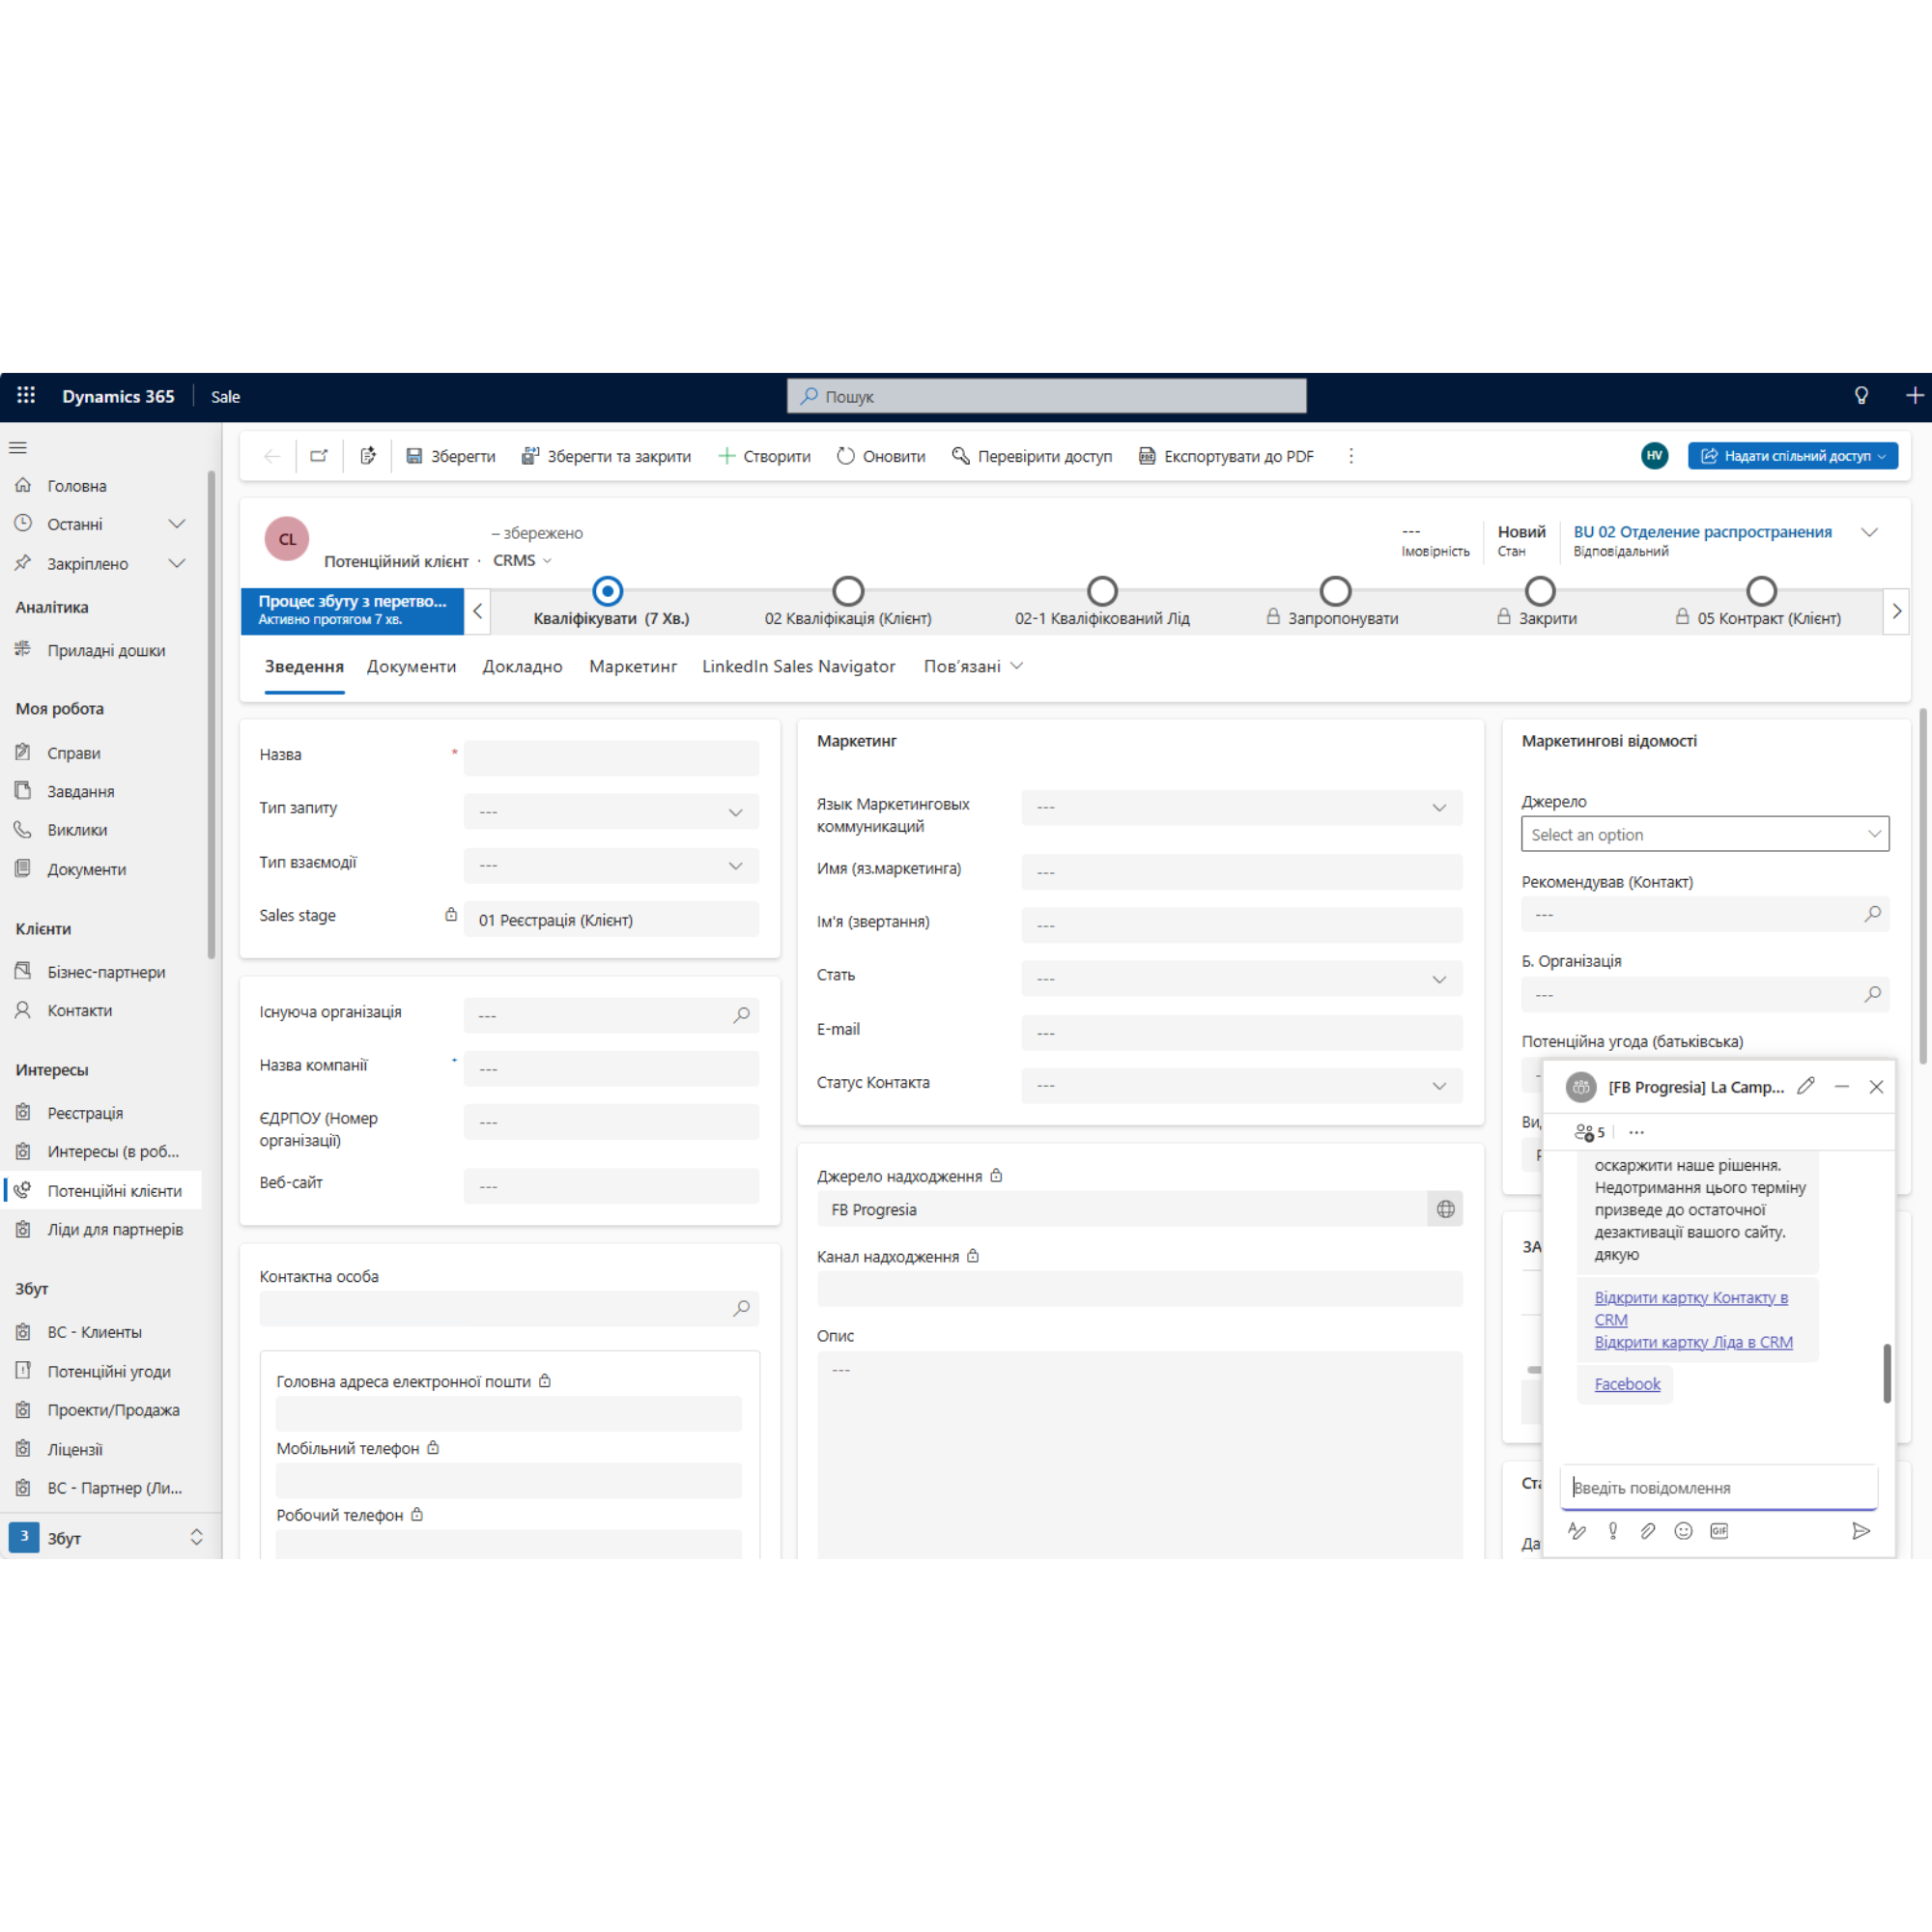Click the lightbulb assistant icon
Screen dimensions: 1932x1932
click(1861, 396)
